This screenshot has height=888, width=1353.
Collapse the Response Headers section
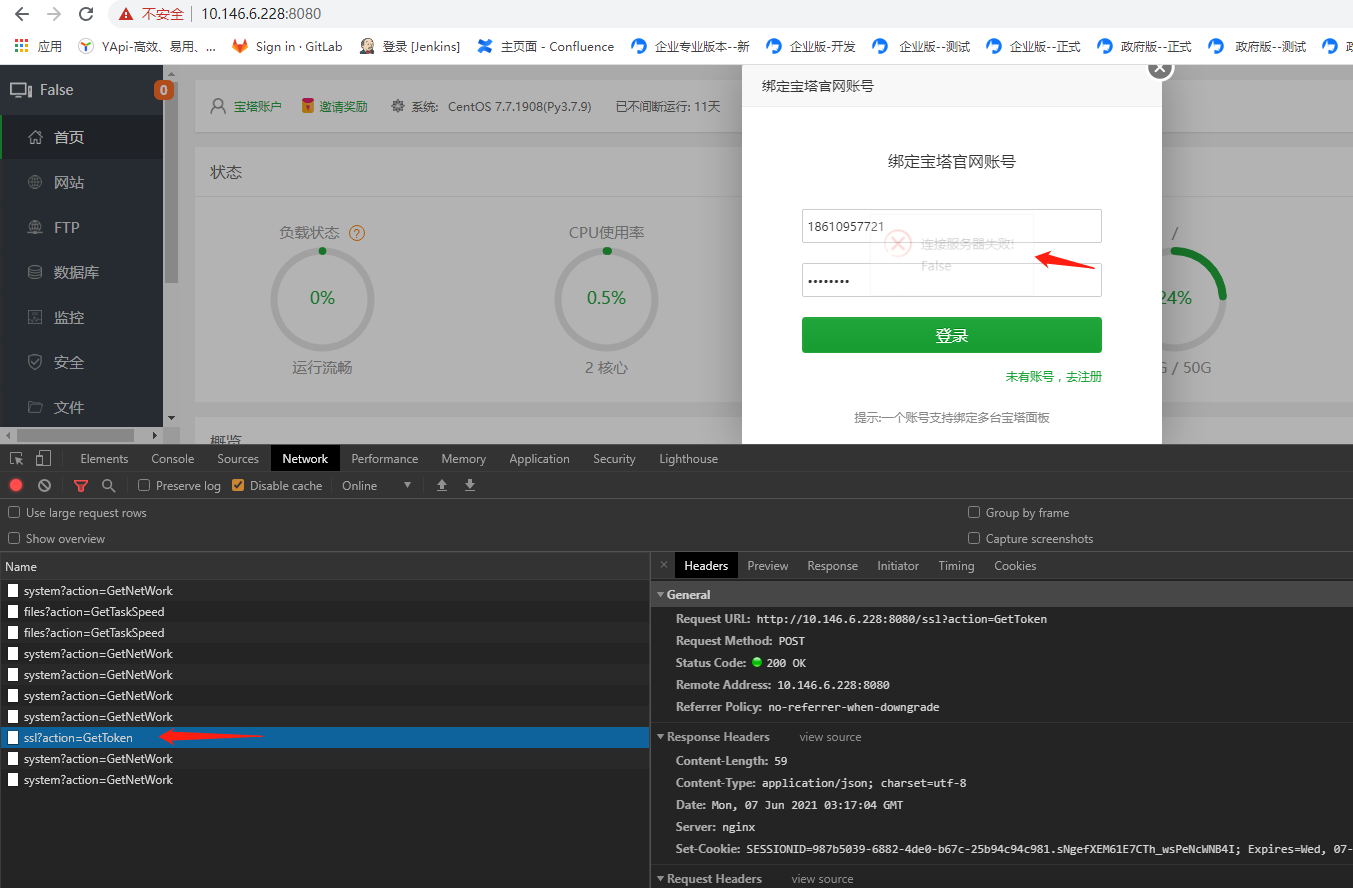coord(712,737)
